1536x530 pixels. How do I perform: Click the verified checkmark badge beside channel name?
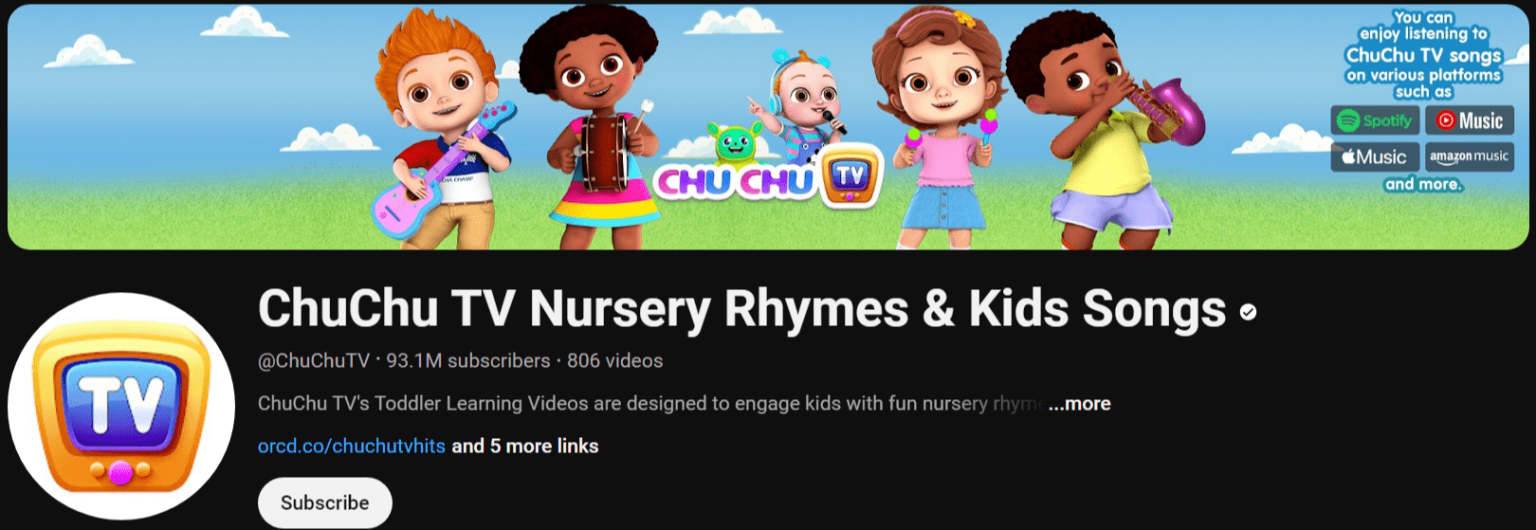click(x=1247, y=312)
